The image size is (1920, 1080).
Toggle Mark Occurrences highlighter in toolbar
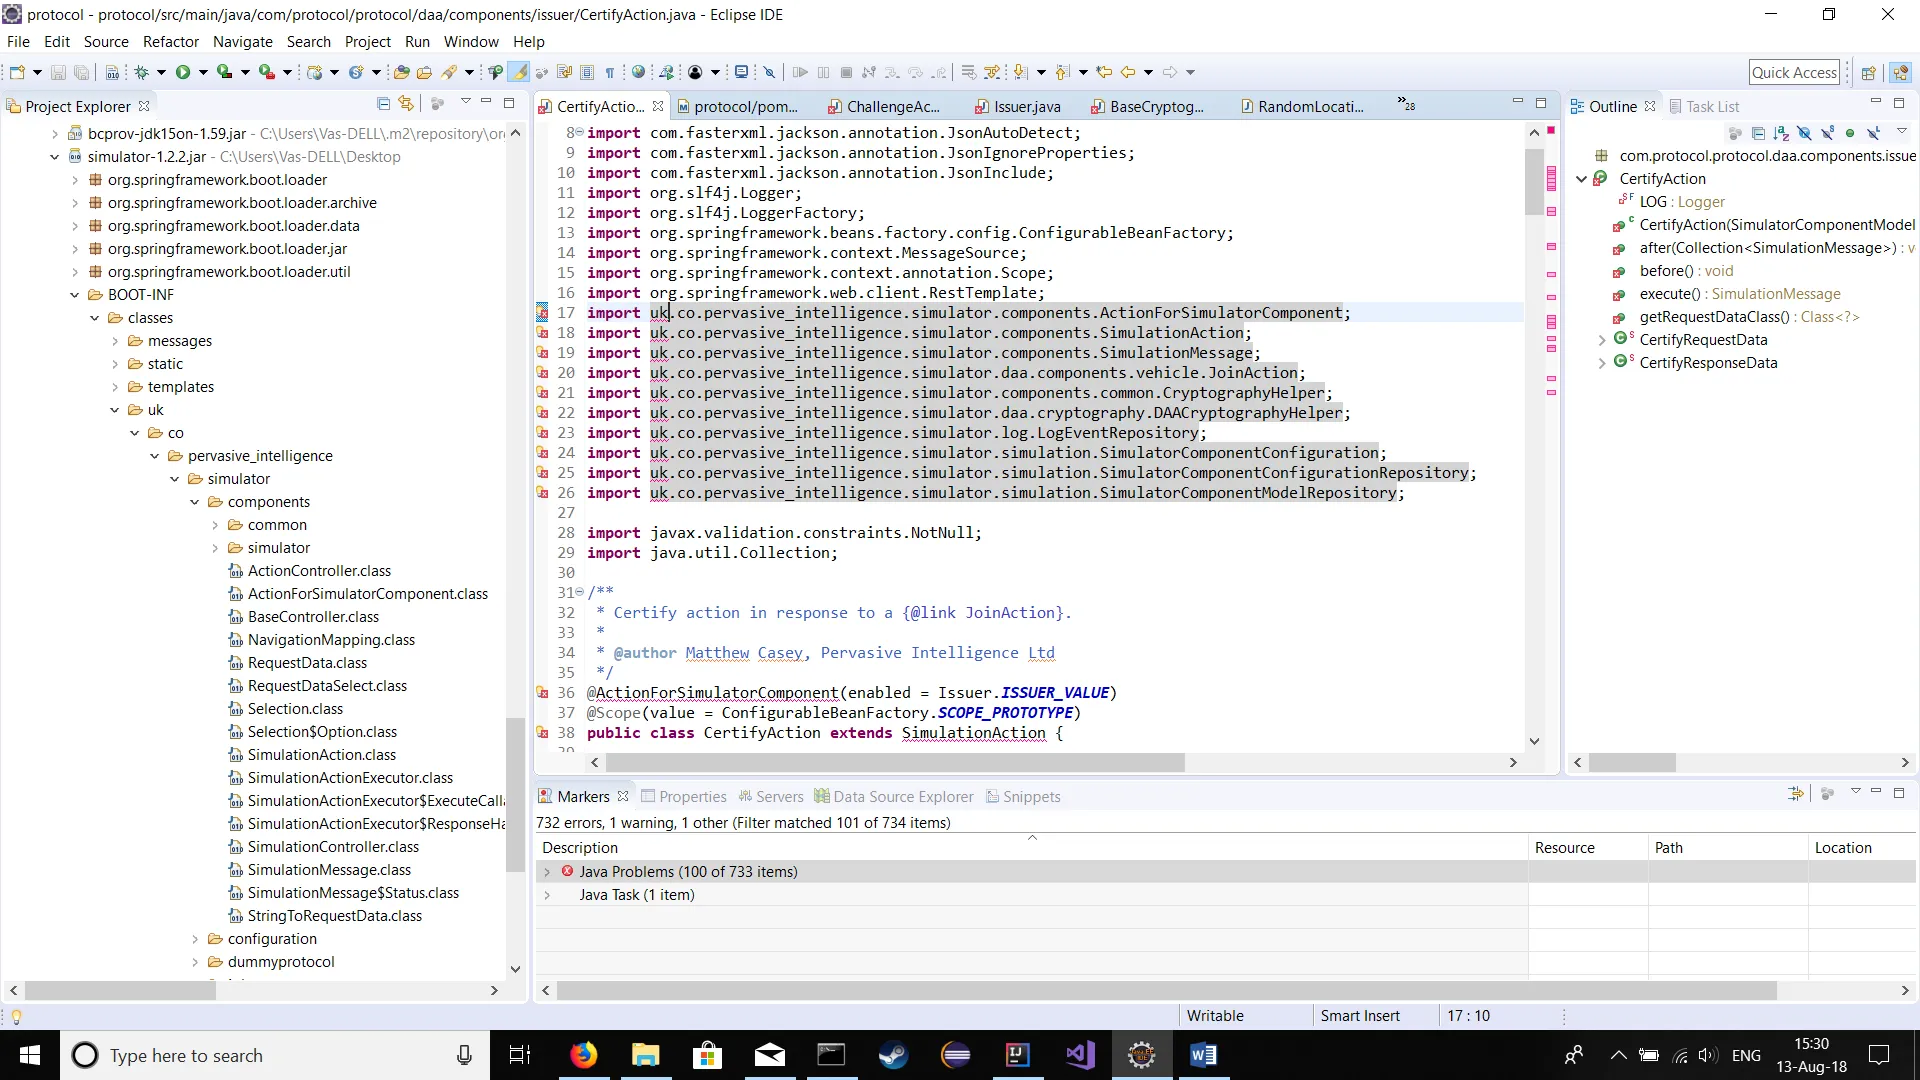point(519,72)
